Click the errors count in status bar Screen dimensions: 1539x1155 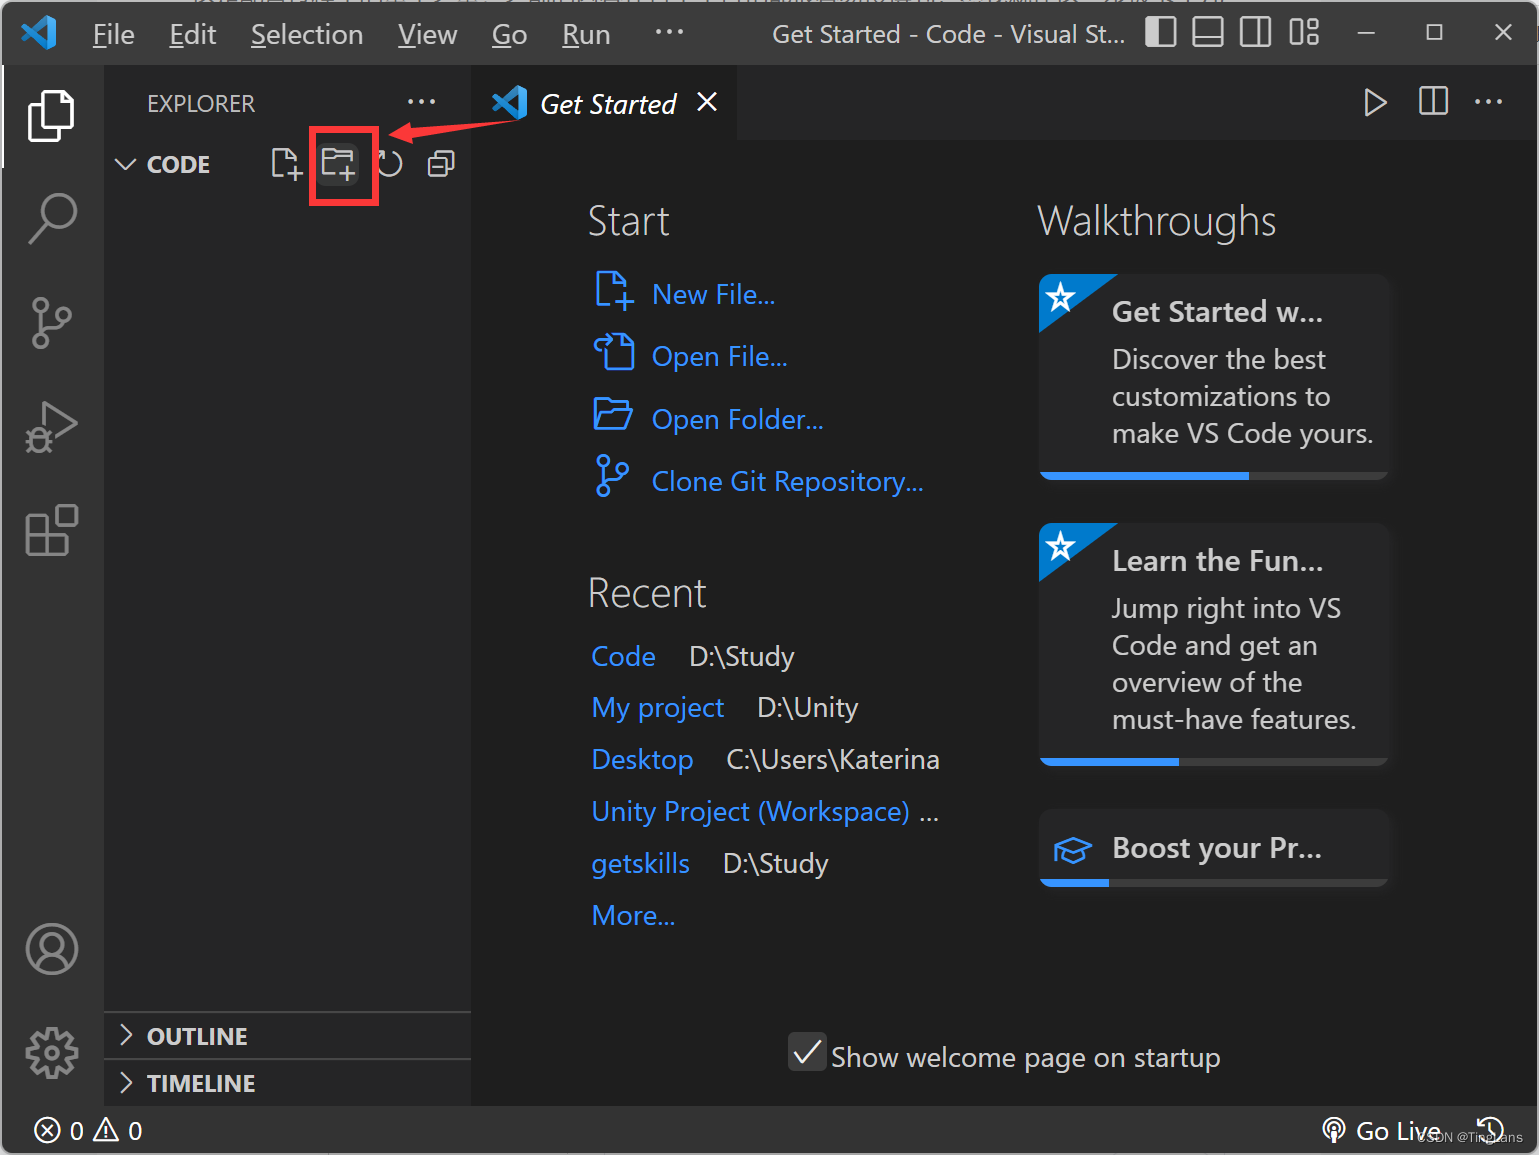(59, 1130)
